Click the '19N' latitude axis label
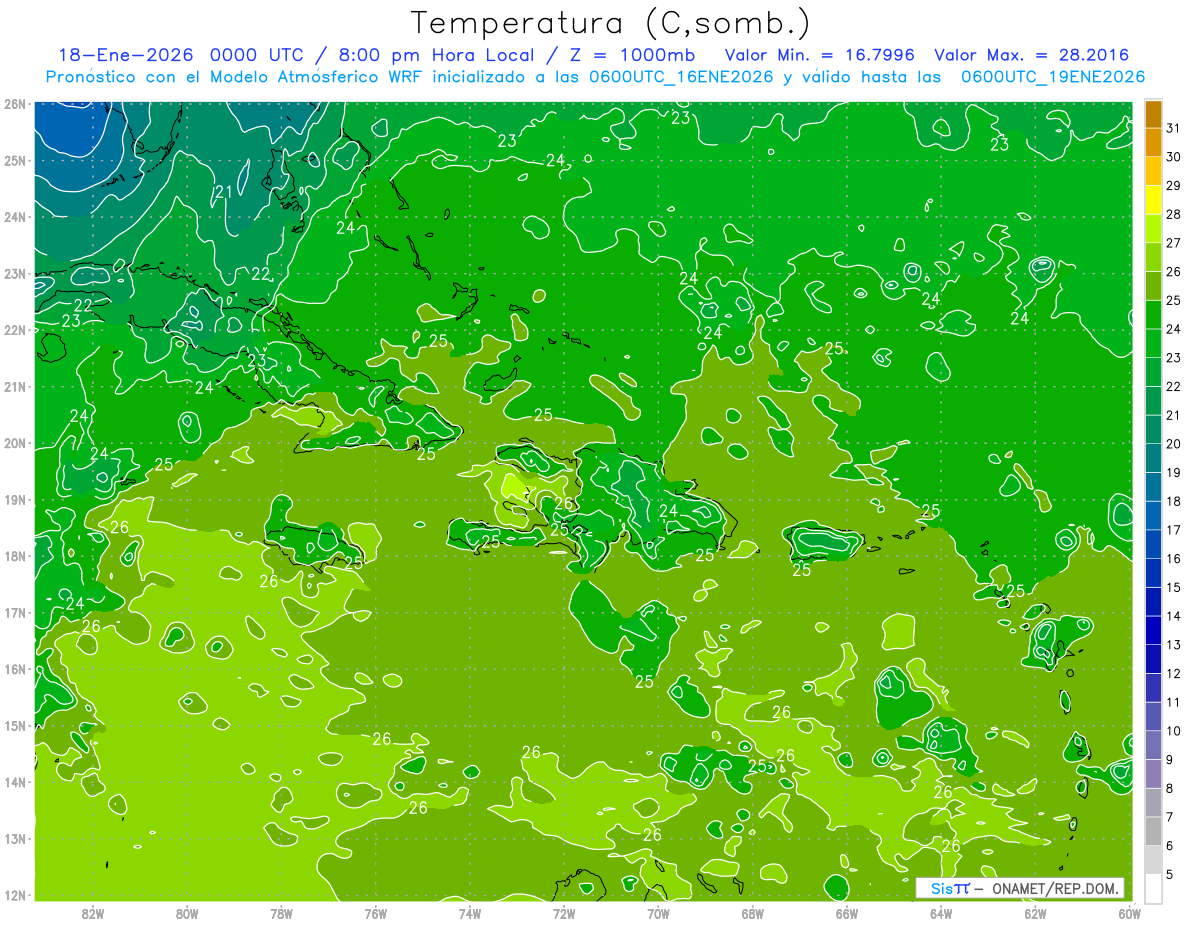 14,500
